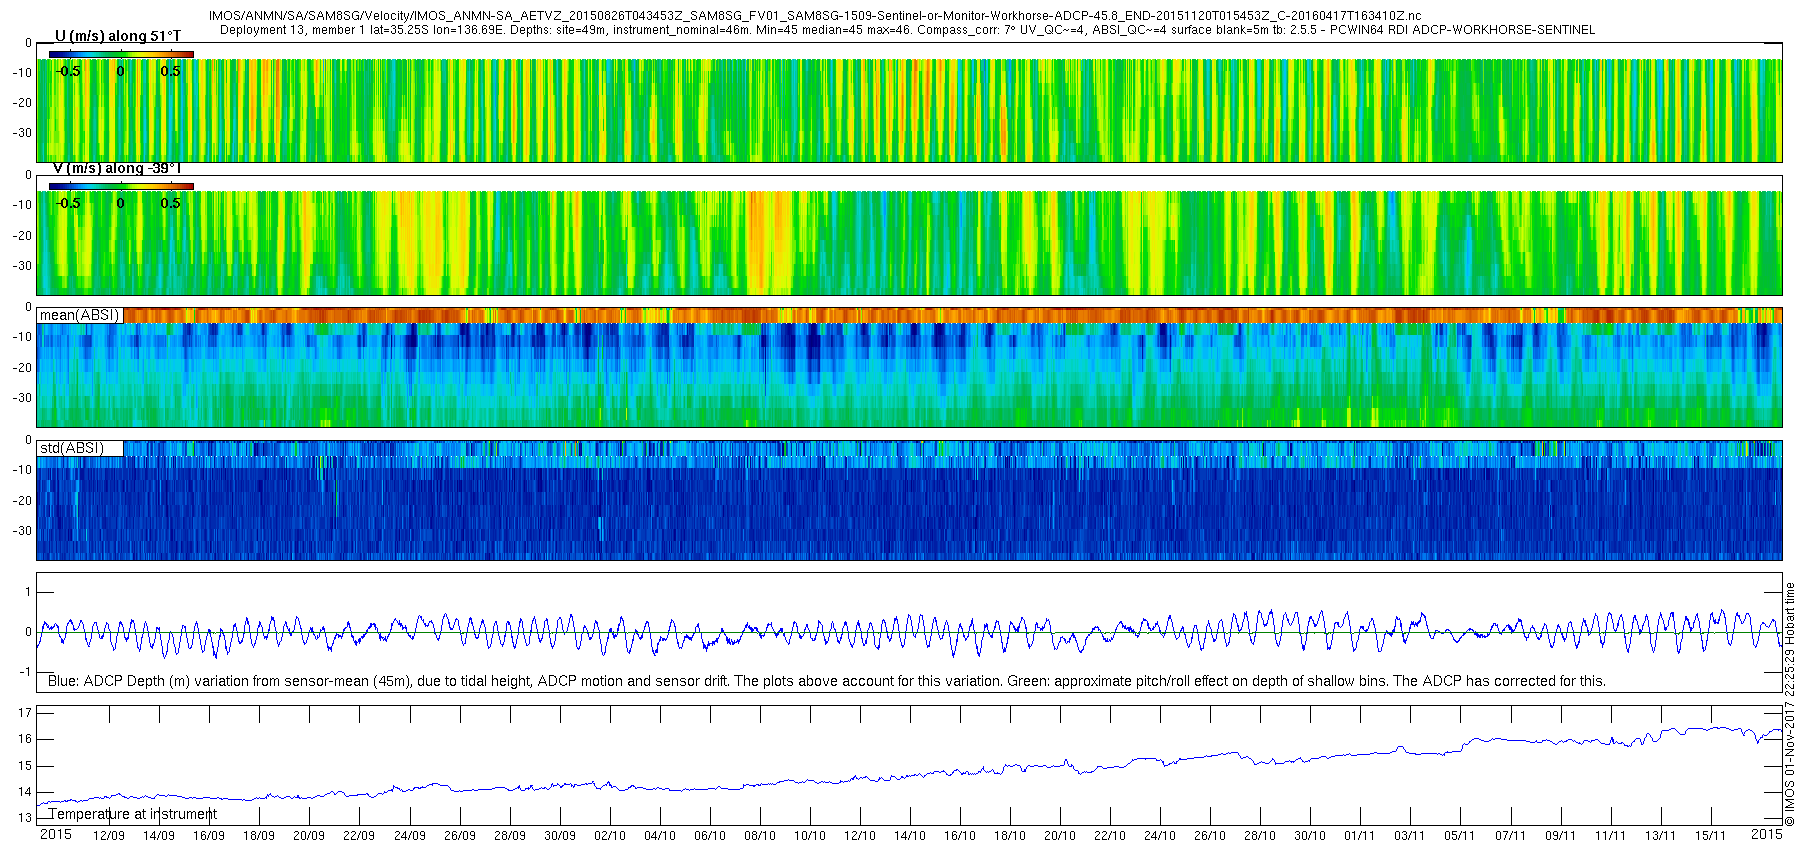Click the '14/10' date tick label
Screen dimensions: 1800x850
coord(909,836)
